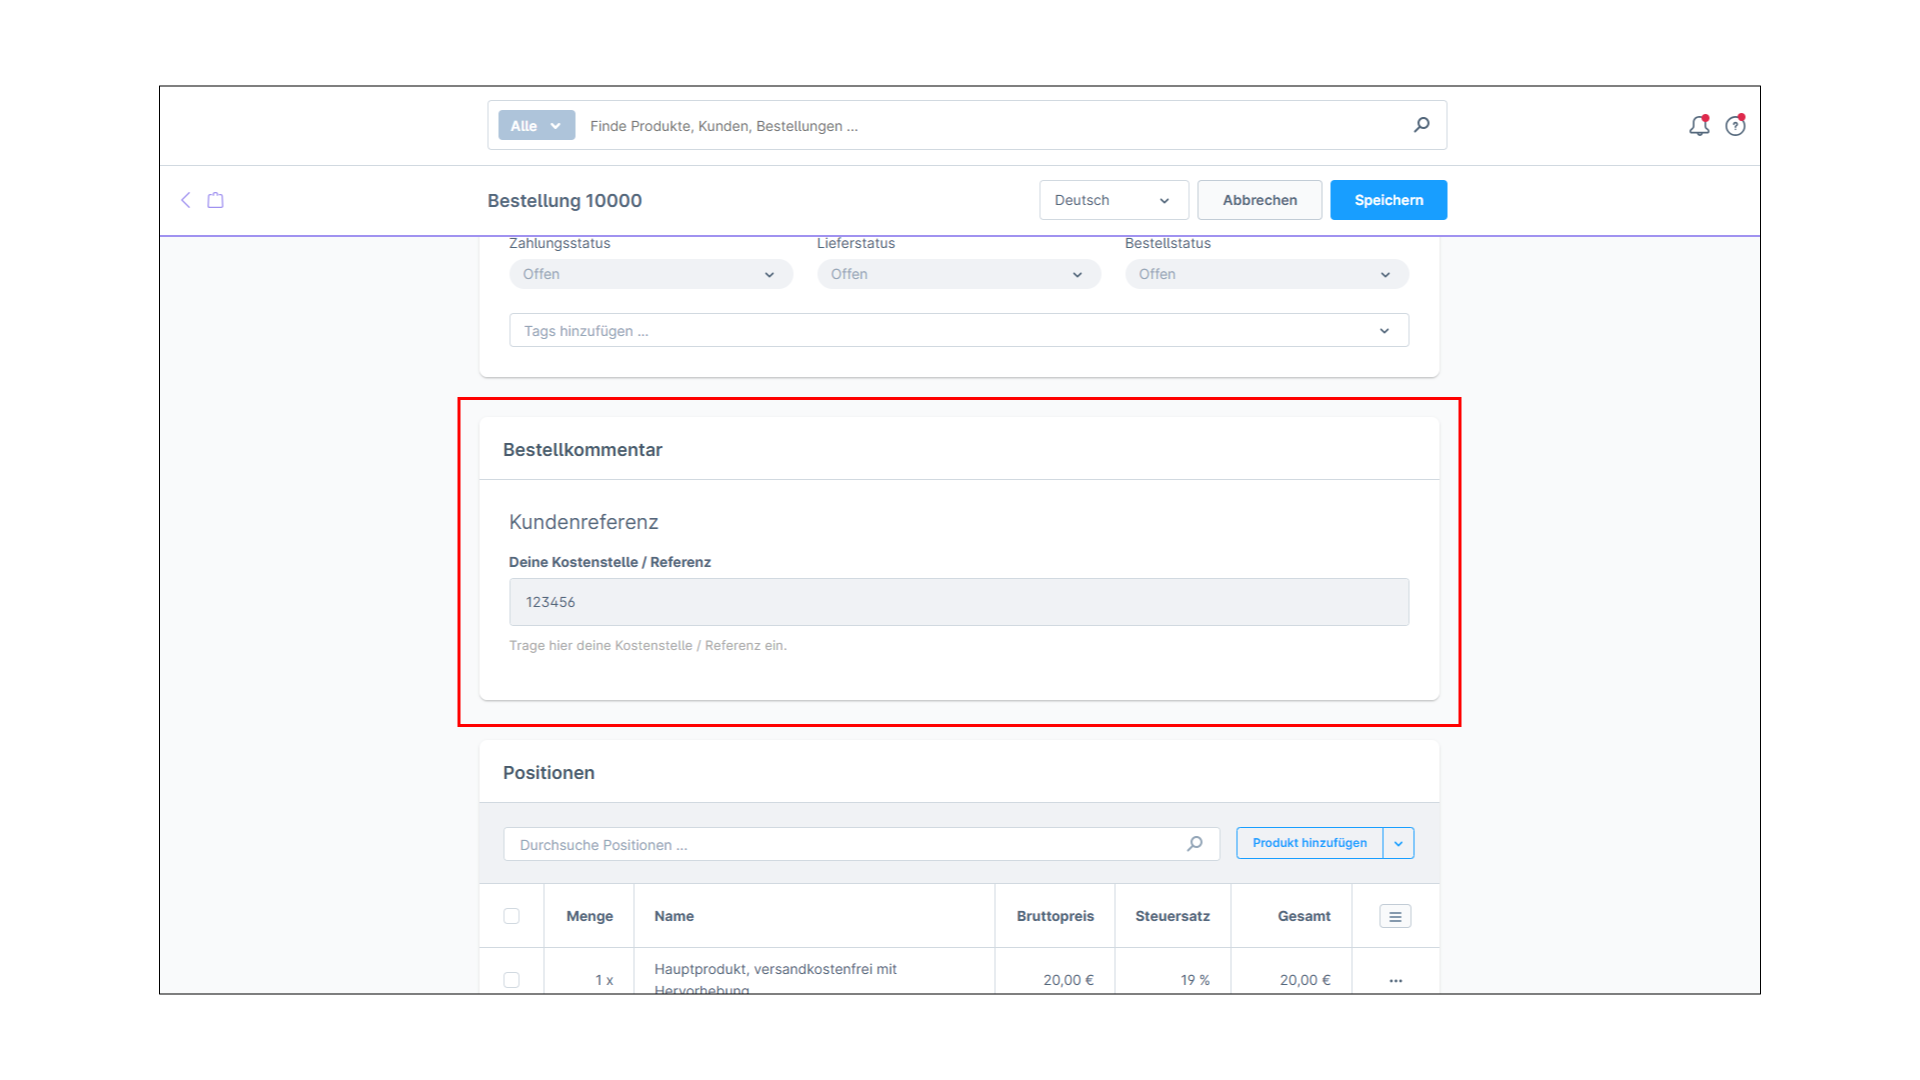
Task: Click the main search magnifier icon
Action: tap(1421, 125)
